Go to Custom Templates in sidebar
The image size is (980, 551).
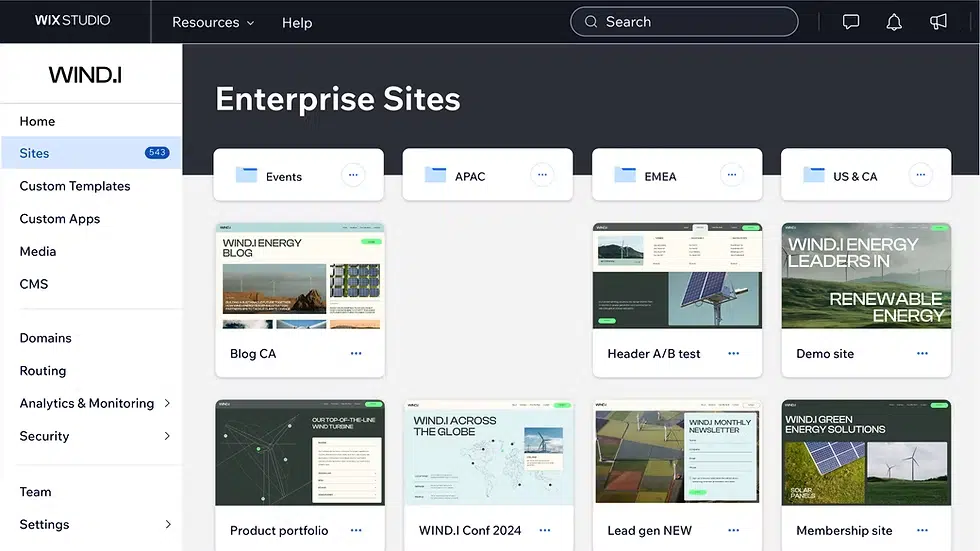coord(75,186)
